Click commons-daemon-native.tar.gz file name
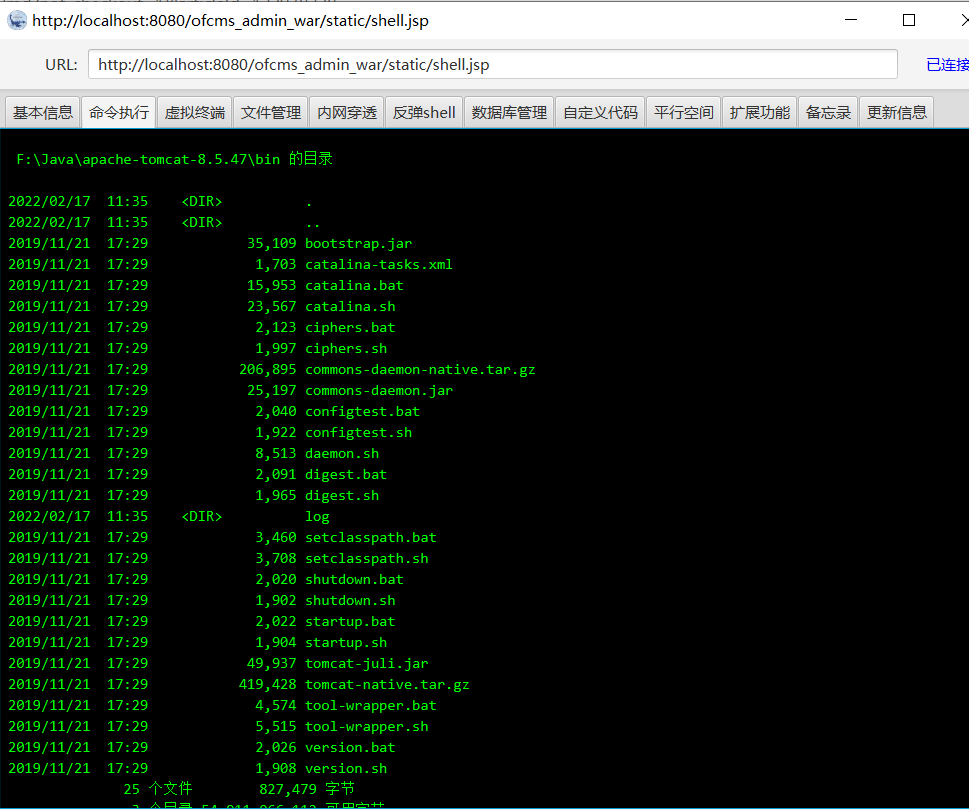969x810 pixels. tap(420, 369)
